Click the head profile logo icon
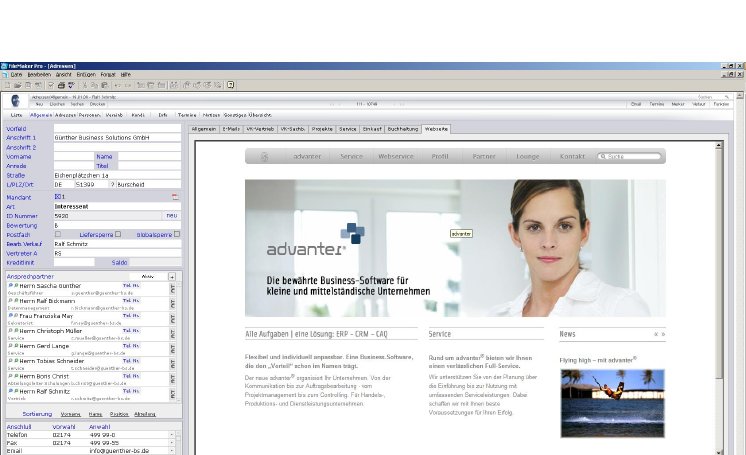Screen dimensions: 746x455 click(x=16, y=100)
